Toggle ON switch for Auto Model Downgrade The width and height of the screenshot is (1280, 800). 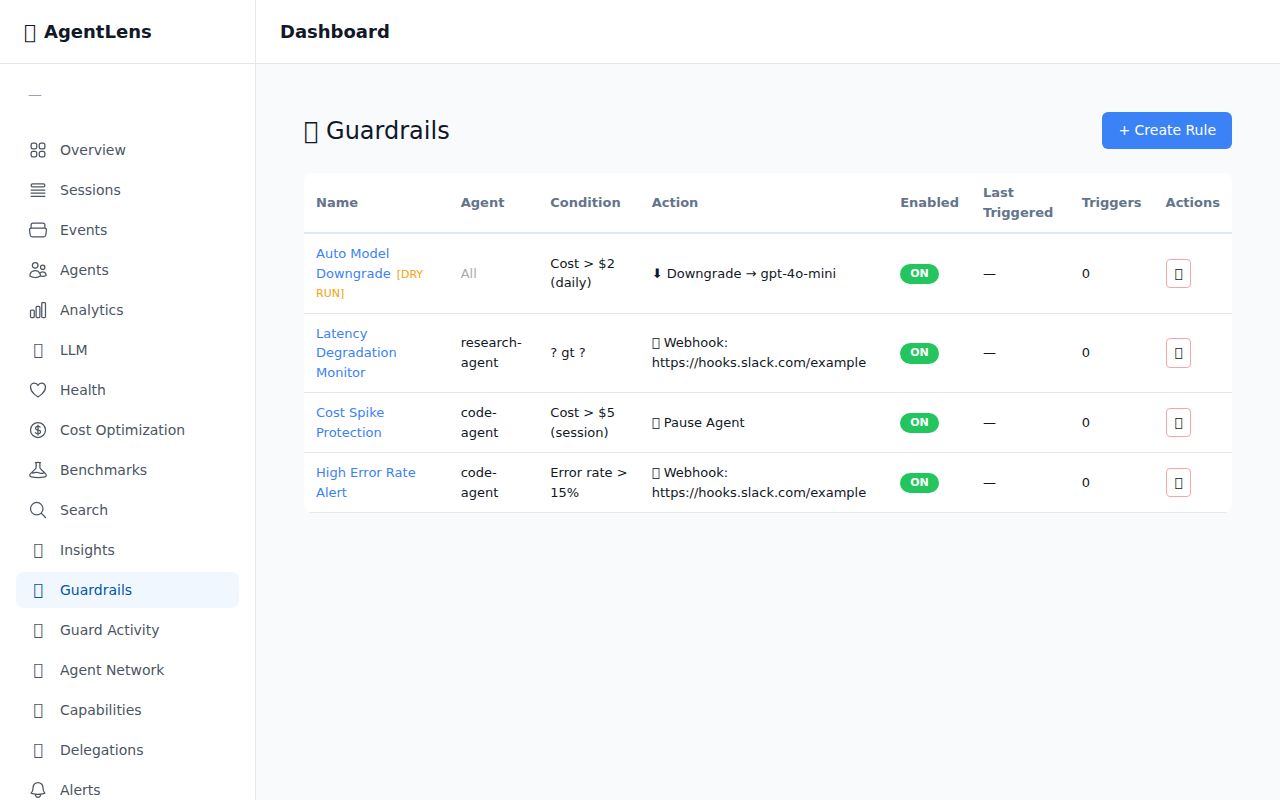point(919,273)
